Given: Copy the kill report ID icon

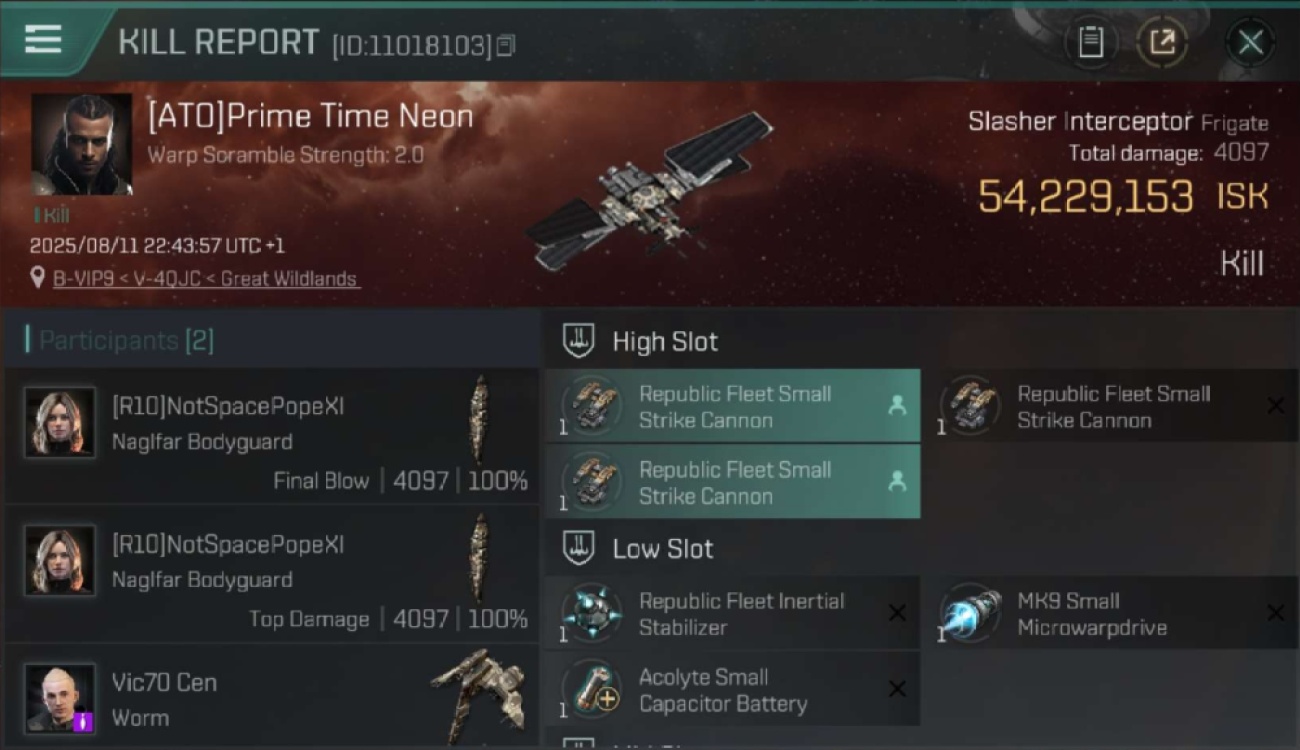Looking at the screenshot, I should (x=506, y=45).
